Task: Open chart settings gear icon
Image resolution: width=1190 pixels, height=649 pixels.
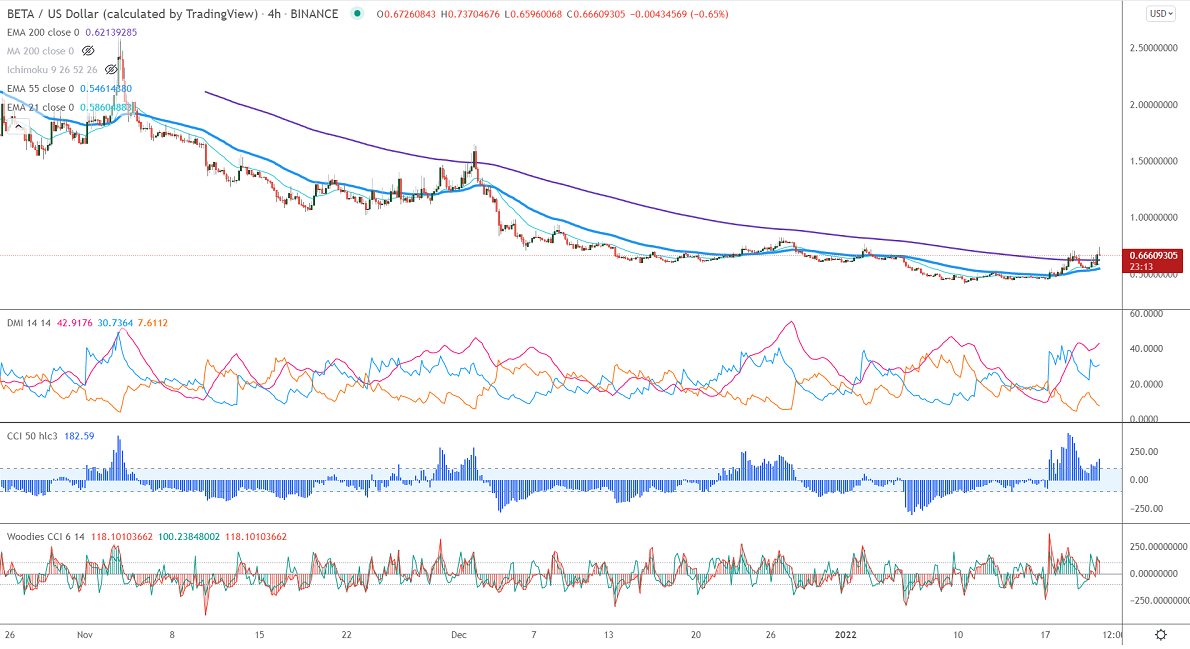Action: coord(1160,635)
